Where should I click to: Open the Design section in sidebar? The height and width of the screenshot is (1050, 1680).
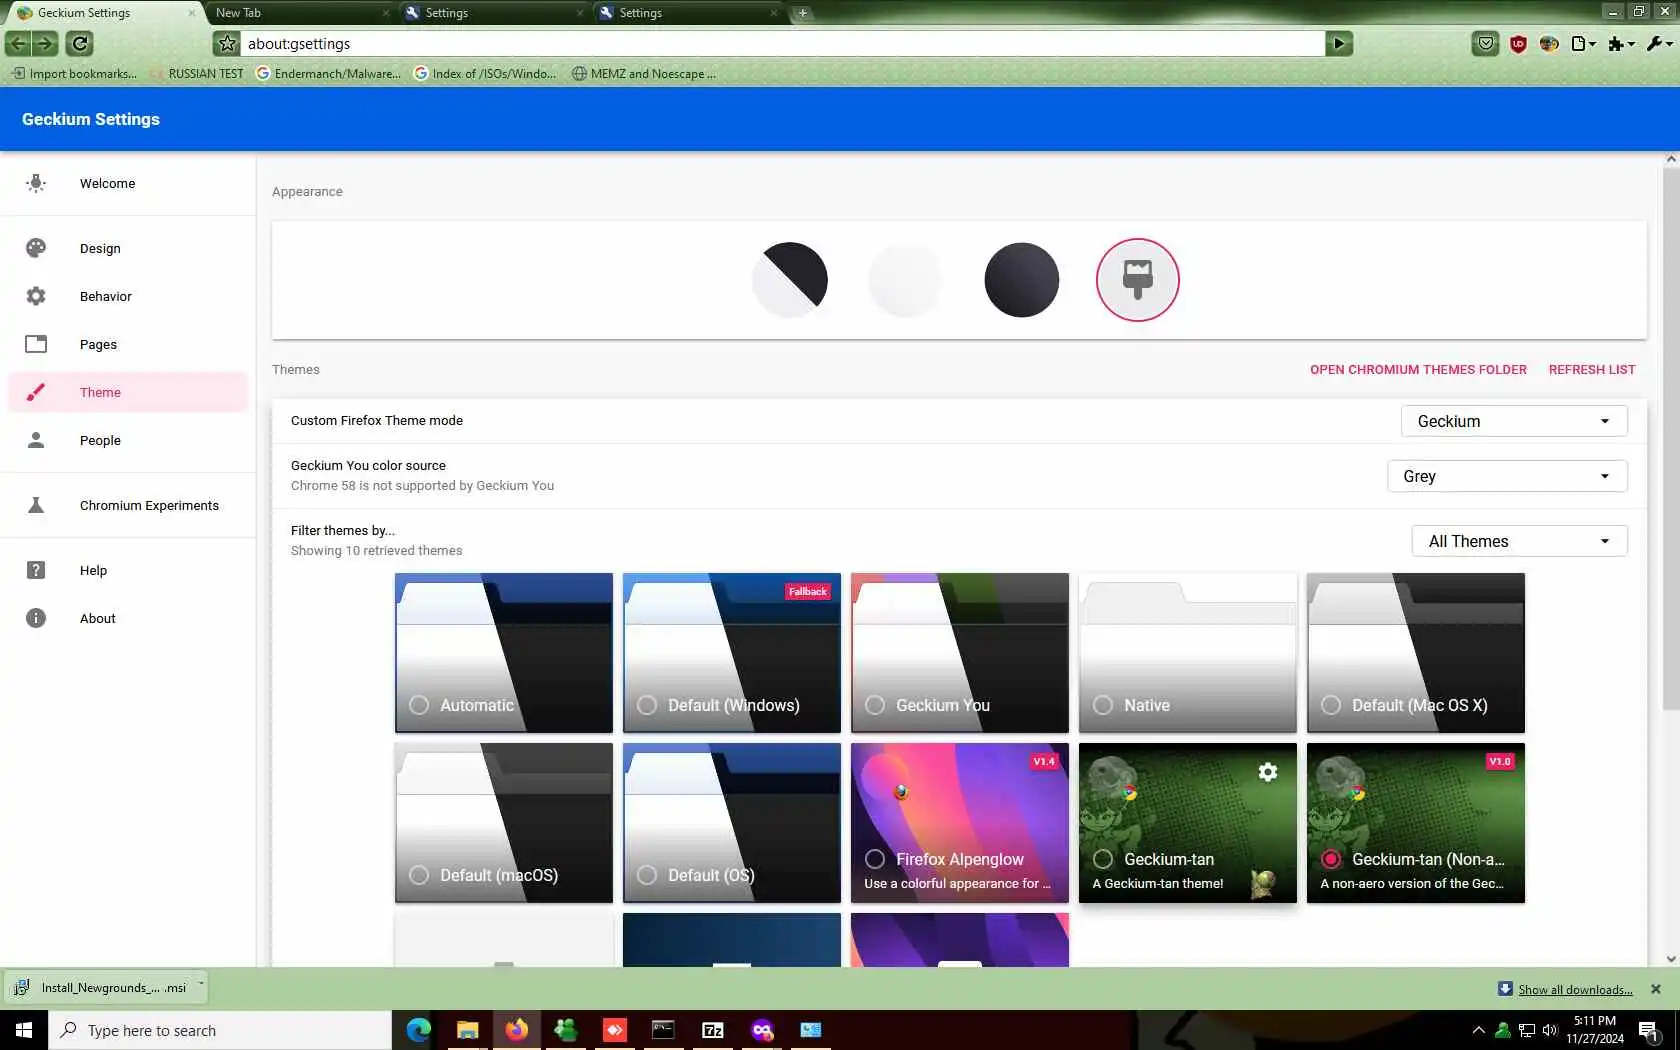[128, 248]
